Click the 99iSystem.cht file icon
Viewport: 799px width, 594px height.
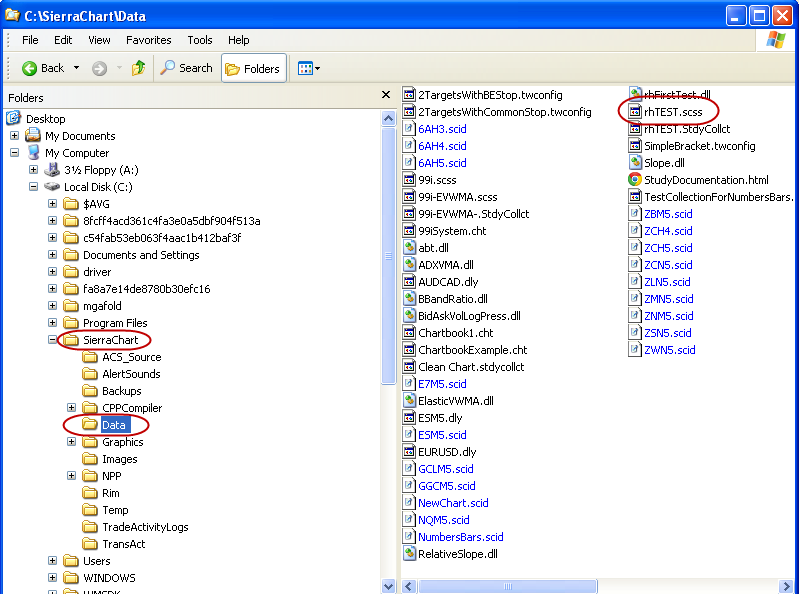tap(409, 230)
